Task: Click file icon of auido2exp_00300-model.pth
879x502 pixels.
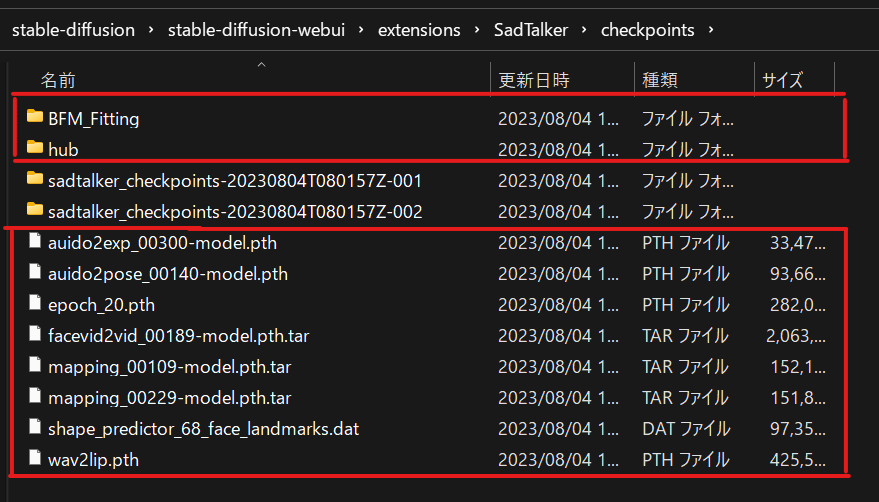Action: coord(35,241)
